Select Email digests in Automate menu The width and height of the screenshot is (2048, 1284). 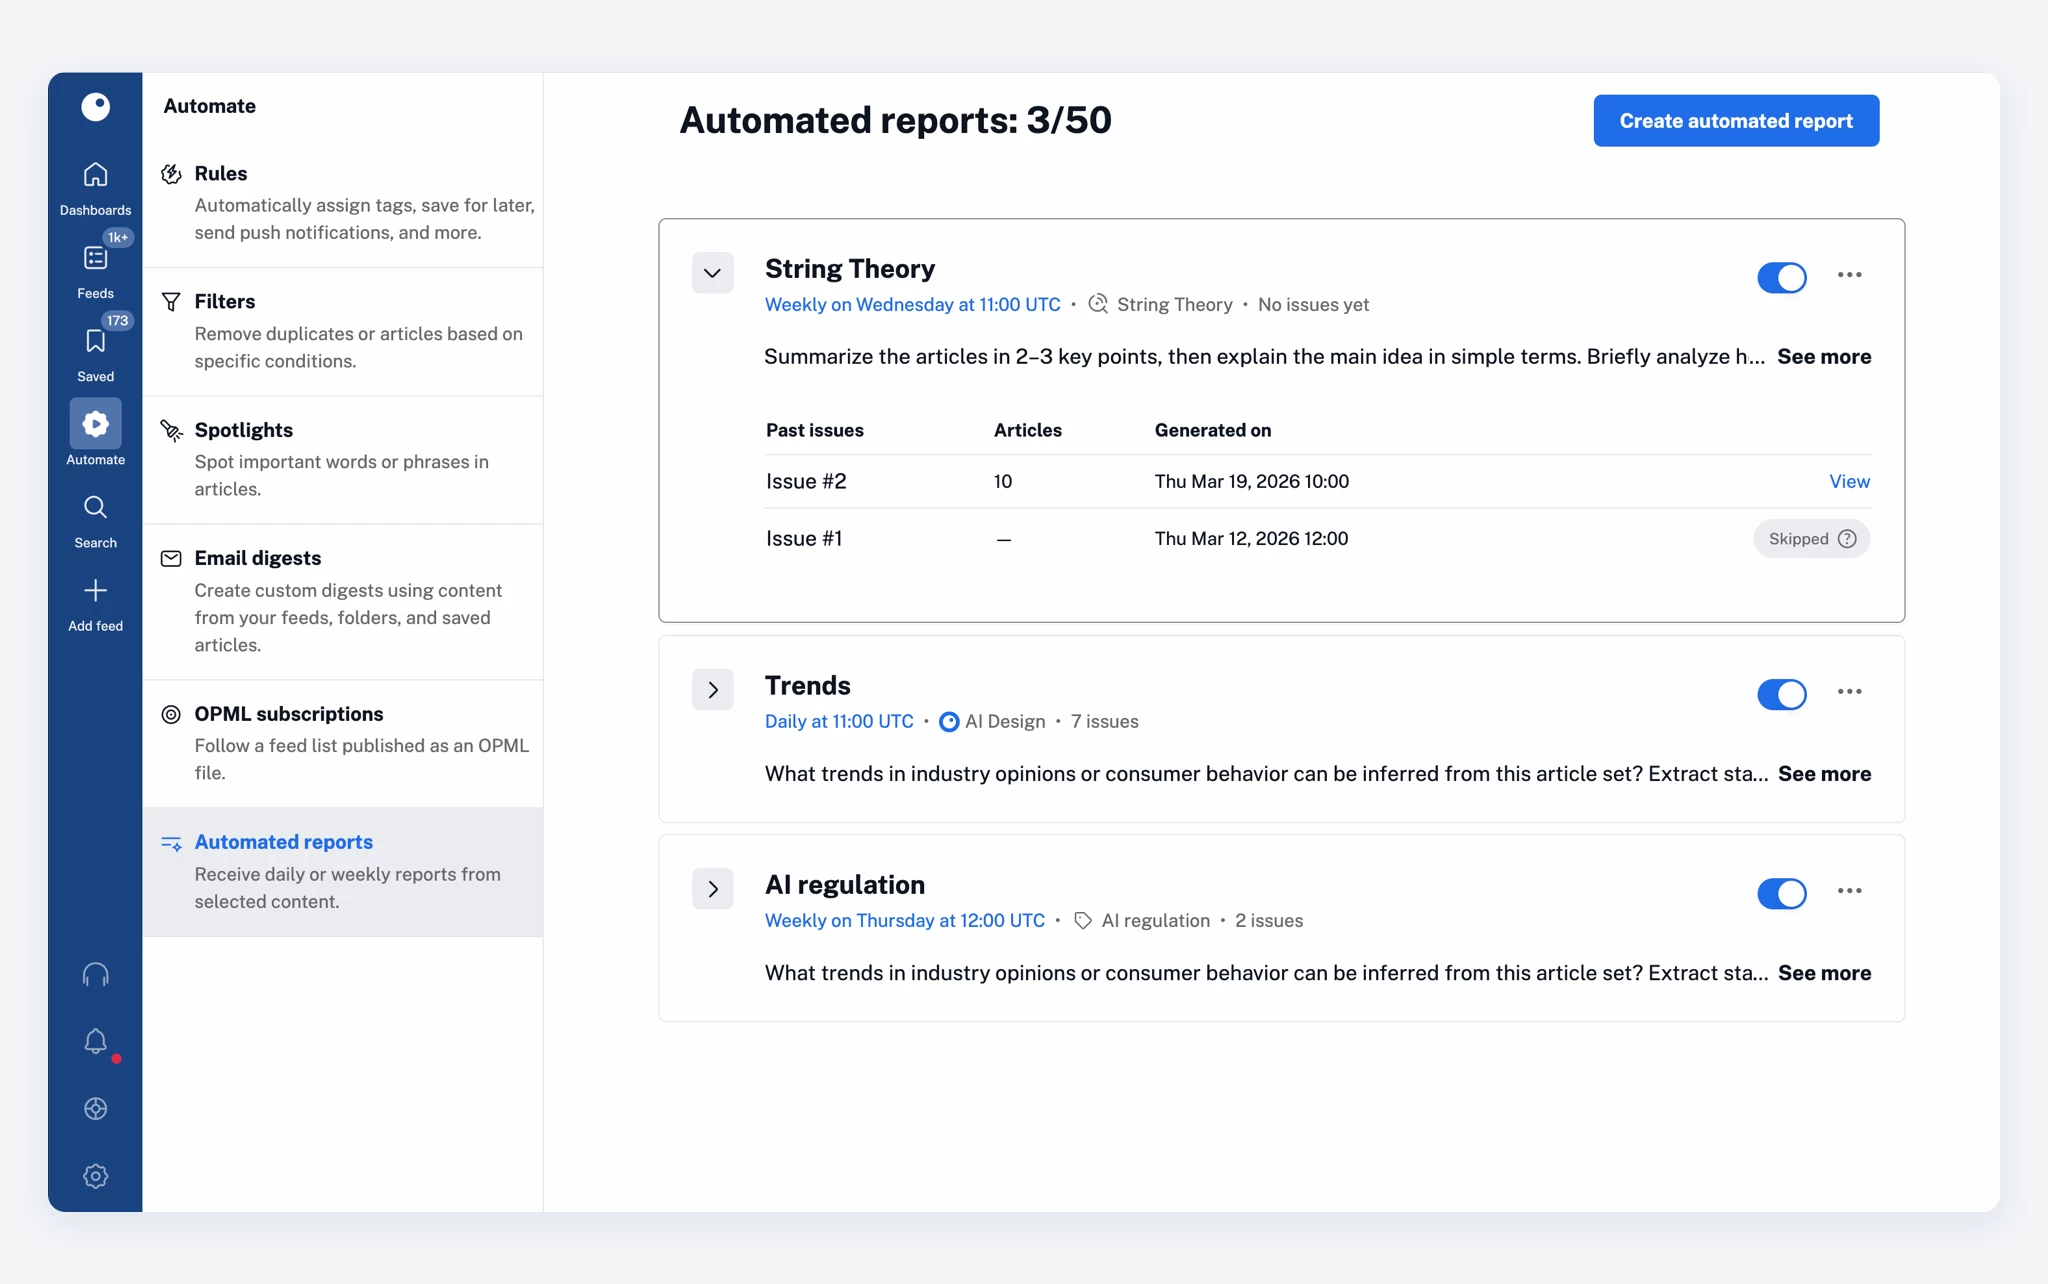click(258, 558)
